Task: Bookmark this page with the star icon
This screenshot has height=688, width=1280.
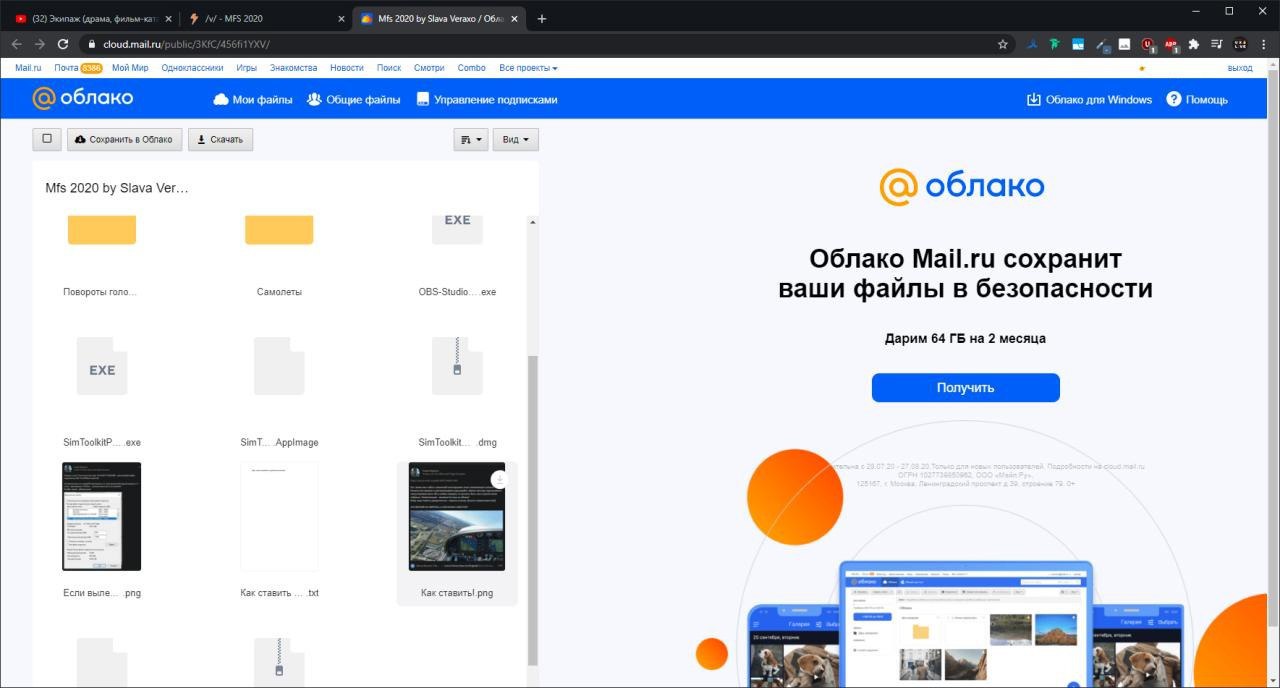Action: pos(1002,44)
